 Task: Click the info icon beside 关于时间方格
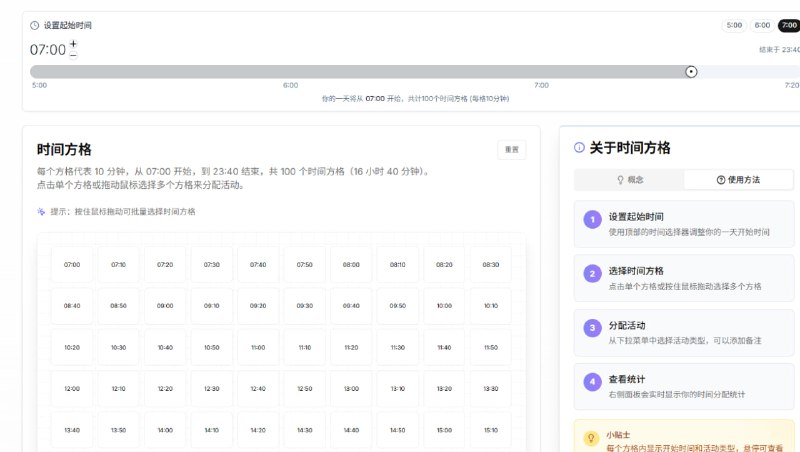pyautogui.click(x=579, y=148)
